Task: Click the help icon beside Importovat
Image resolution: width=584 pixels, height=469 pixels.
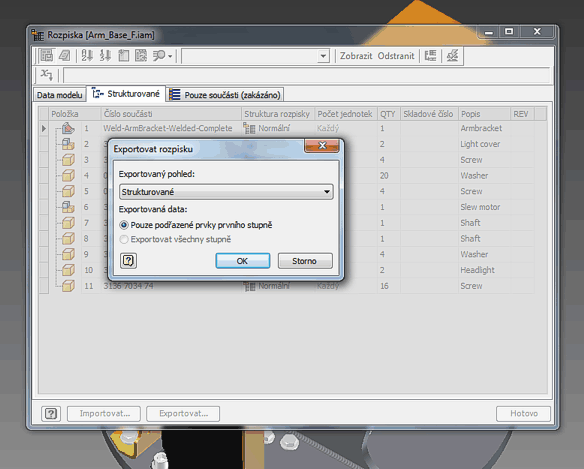Action: click(x=51, y=413)
